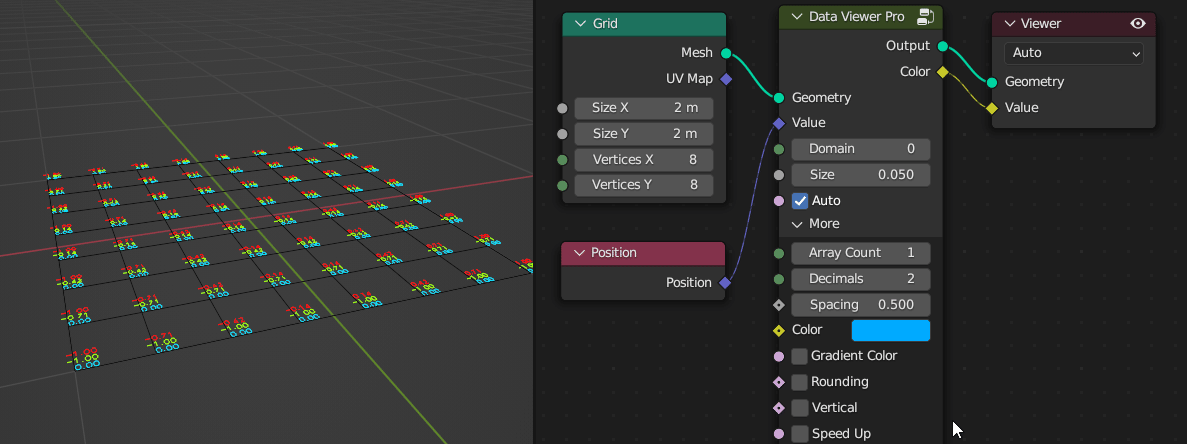1187x444 pixels.
Task: Click the Vertices Y field showing 8
Action: (643, 185)
